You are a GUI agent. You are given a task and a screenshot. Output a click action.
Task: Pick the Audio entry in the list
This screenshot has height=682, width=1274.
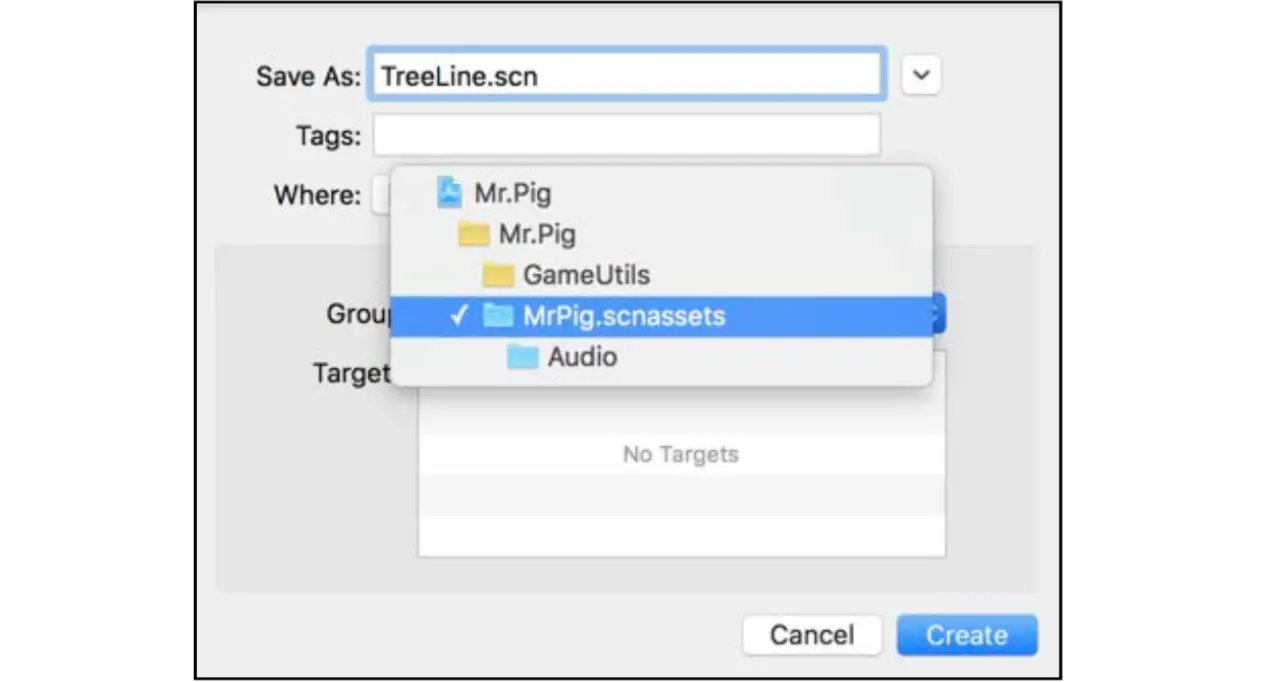pos(582,357)
